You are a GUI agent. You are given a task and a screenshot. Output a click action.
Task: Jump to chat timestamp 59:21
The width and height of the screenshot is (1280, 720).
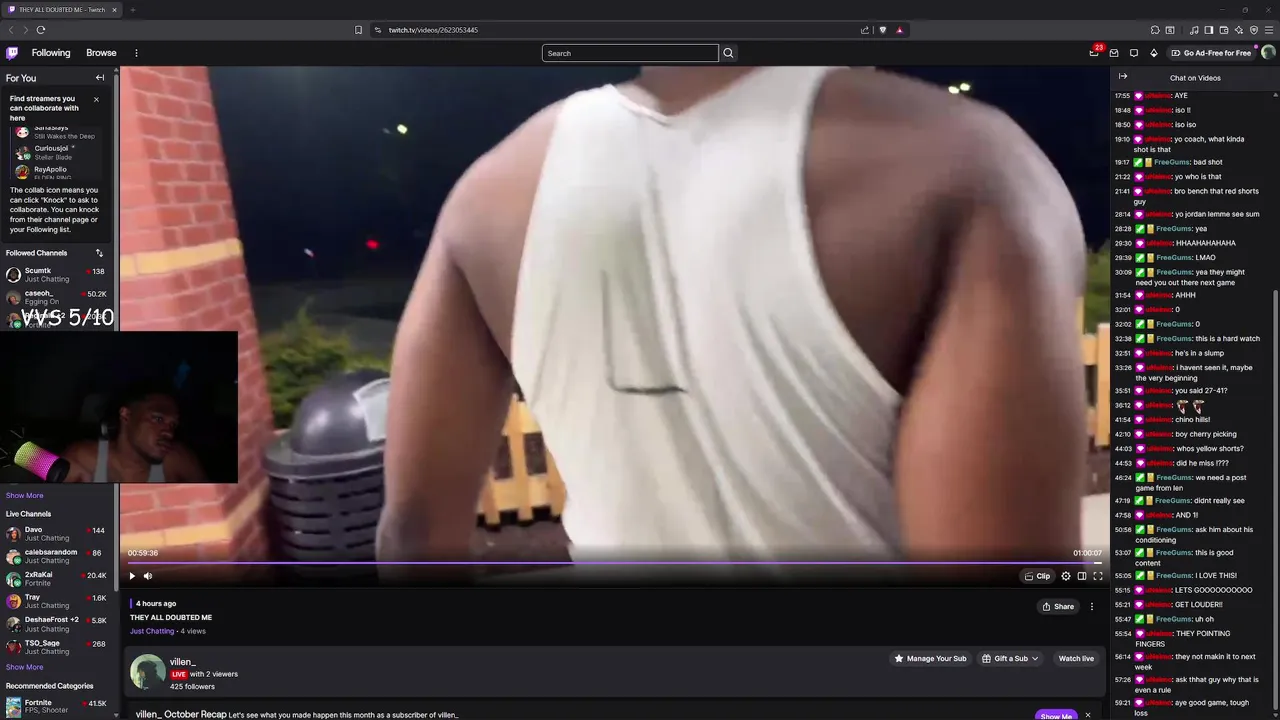coord(1122,703)
